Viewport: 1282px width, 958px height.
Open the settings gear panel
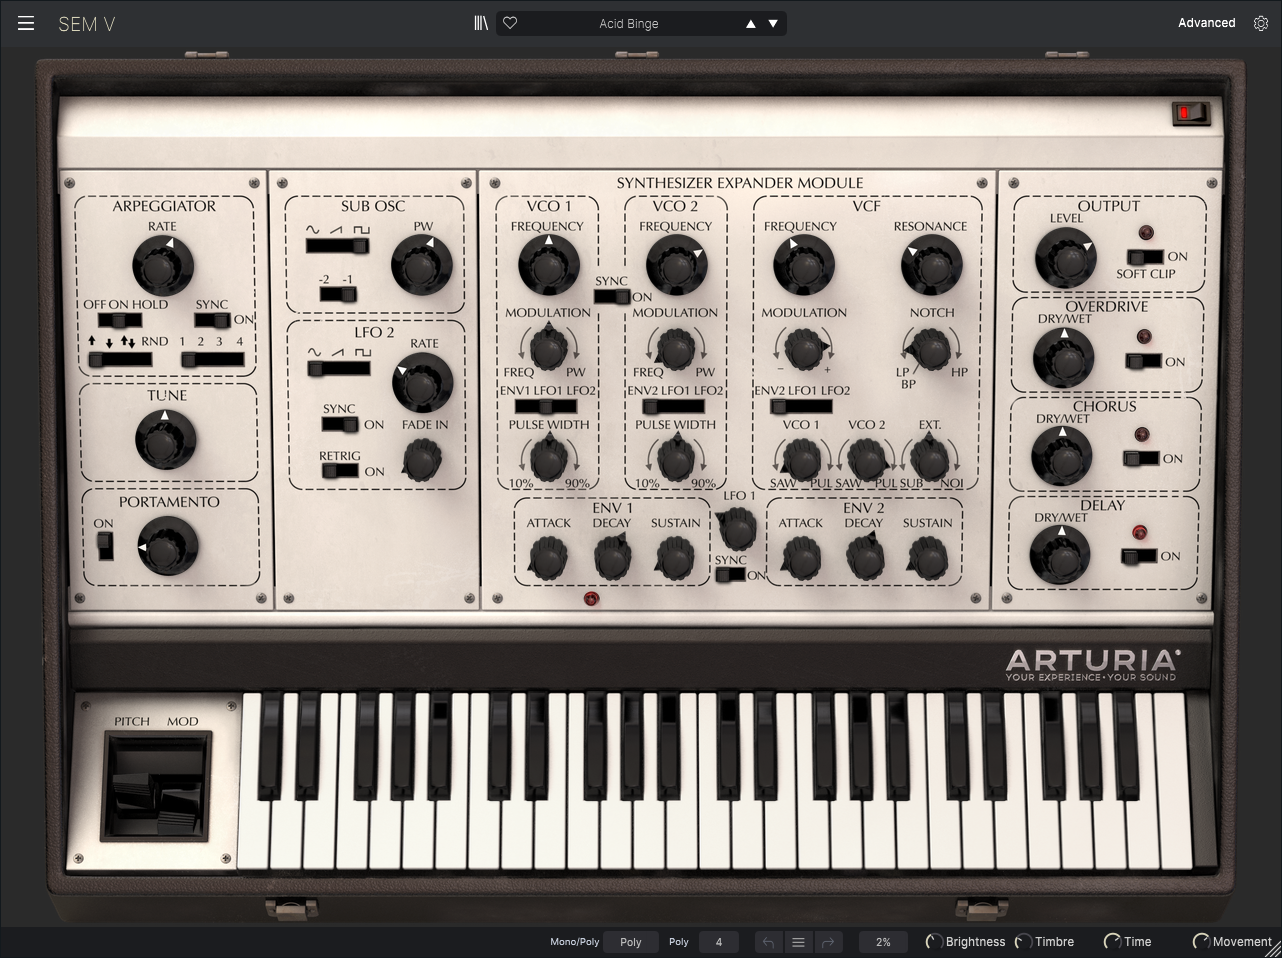(x=1261, y=23)
